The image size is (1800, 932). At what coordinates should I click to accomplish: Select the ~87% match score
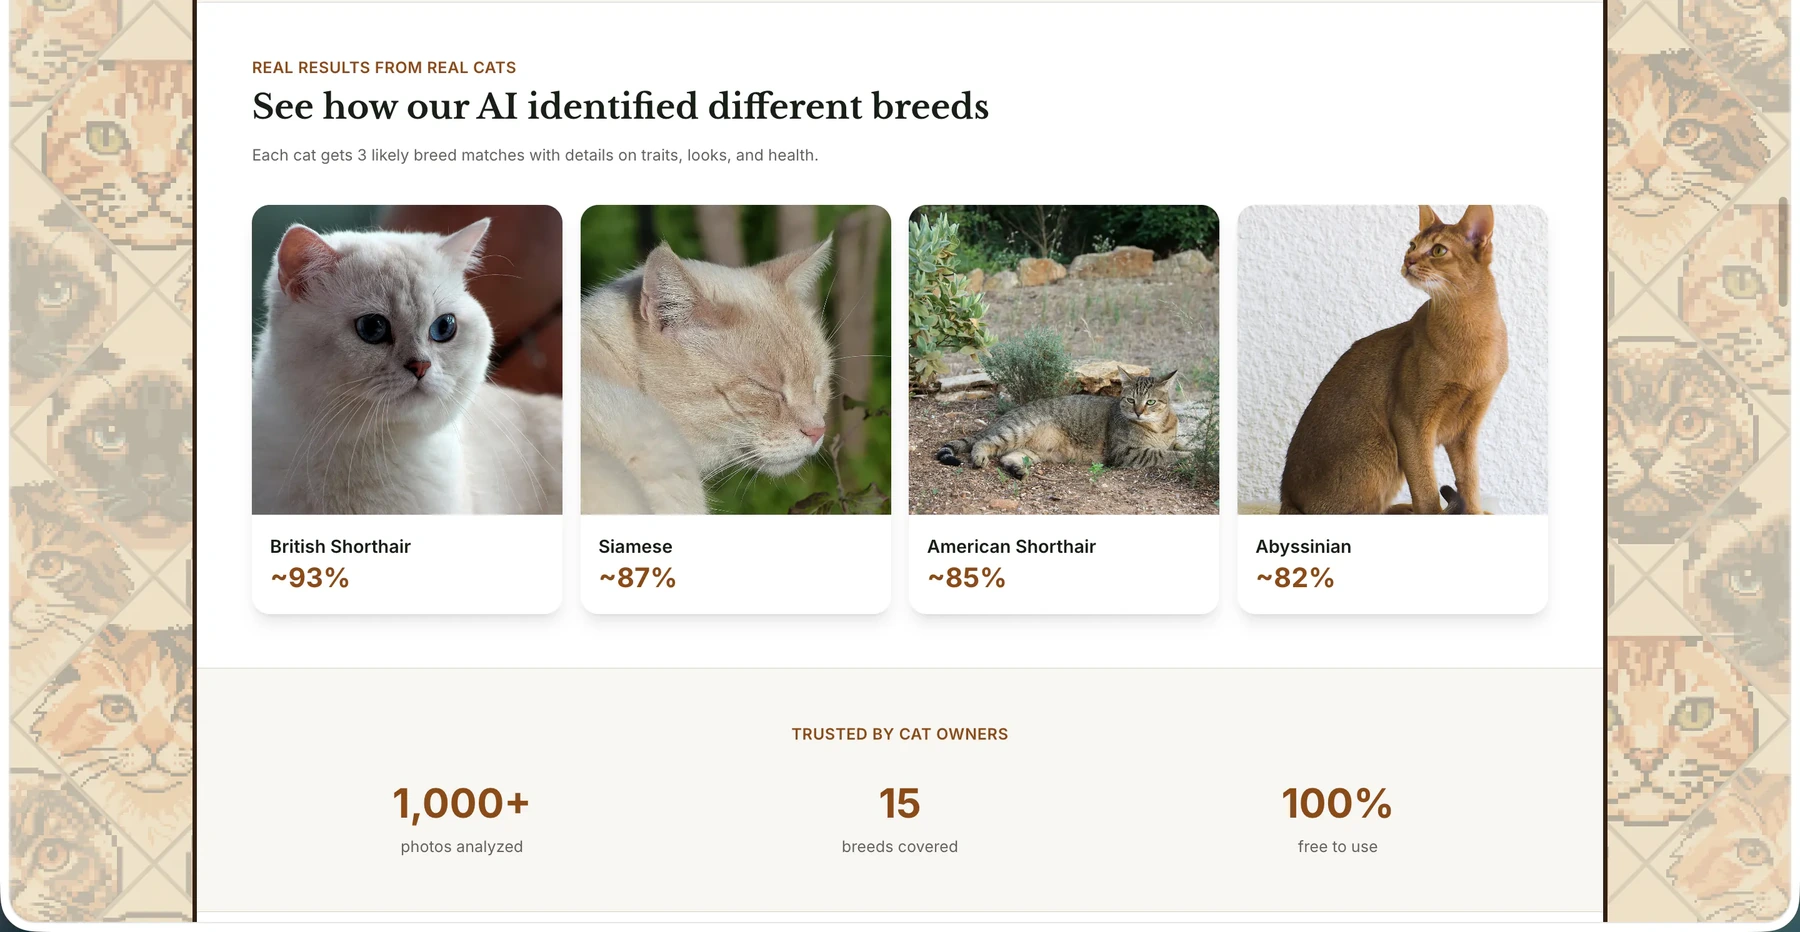click(x=638, y=578)
